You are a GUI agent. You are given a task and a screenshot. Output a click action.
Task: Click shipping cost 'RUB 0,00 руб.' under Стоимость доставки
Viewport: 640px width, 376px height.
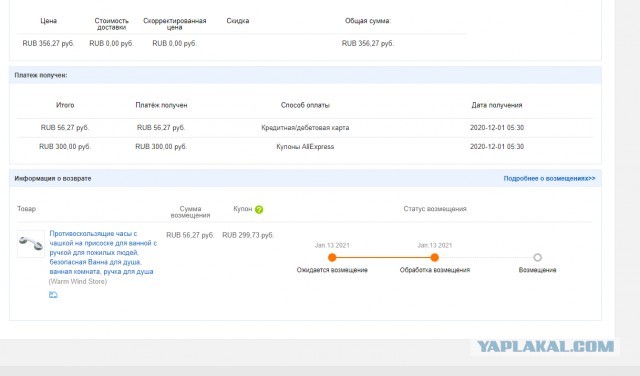(x=111, y=43)
